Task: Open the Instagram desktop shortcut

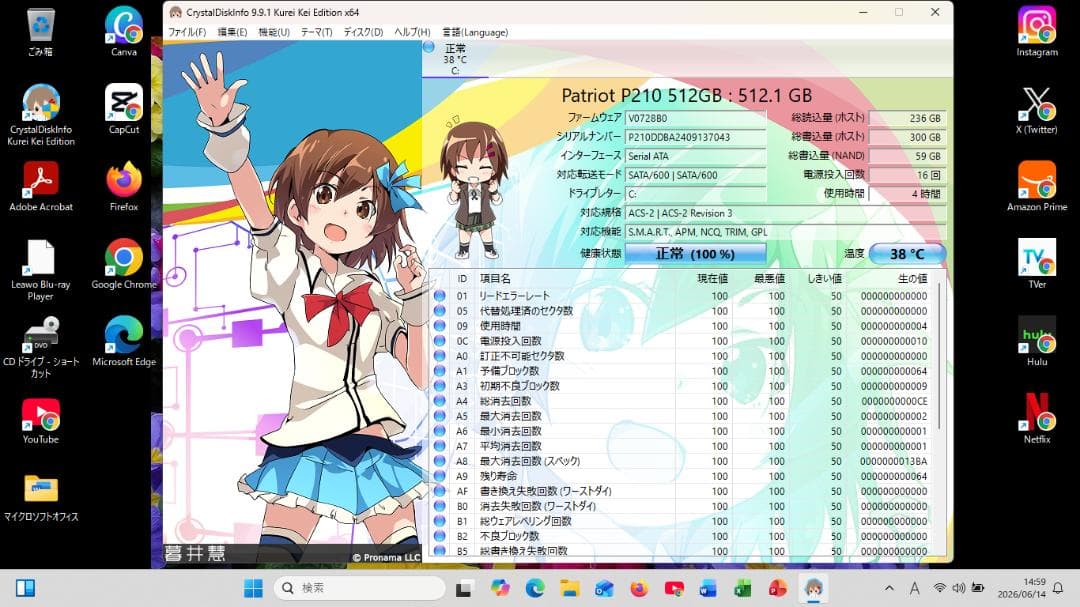Action: tap(1037, 30)
